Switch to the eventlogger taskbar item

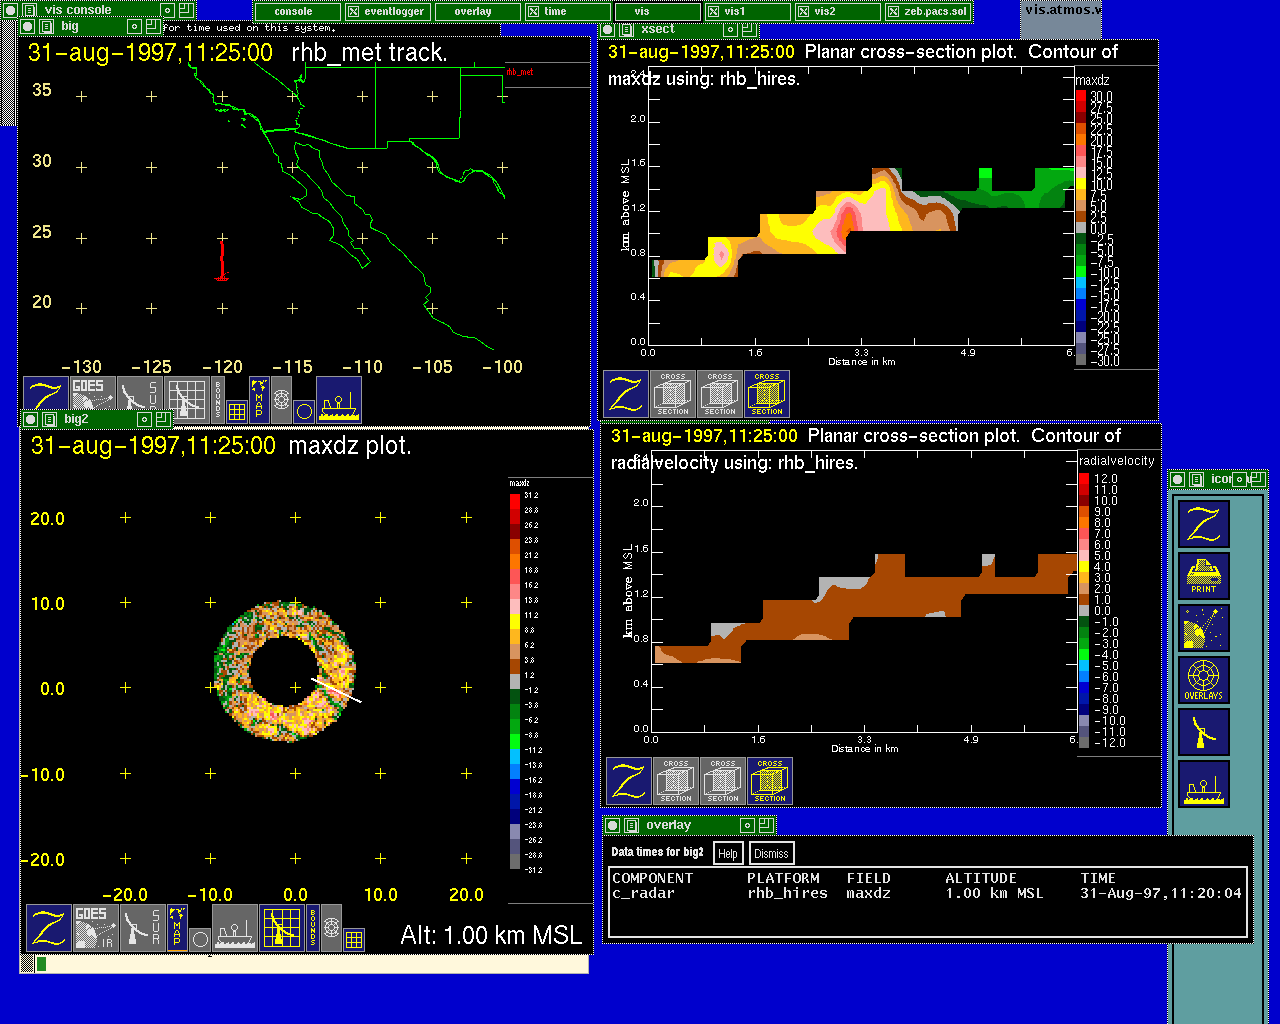[x=389, y=12]
